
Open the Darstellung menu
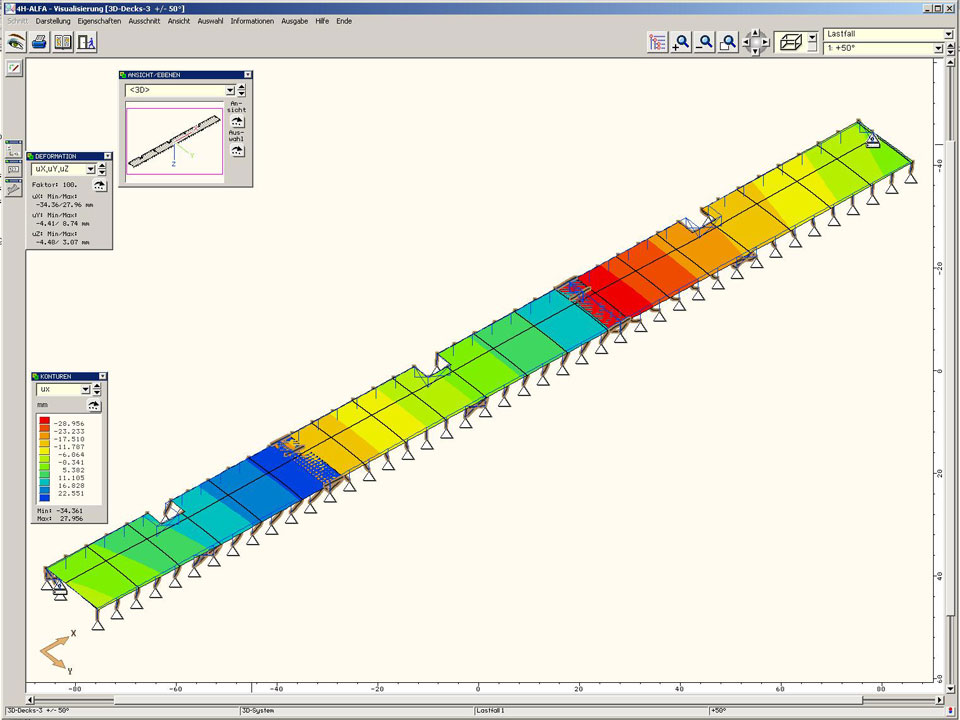[x=53, y=21]
